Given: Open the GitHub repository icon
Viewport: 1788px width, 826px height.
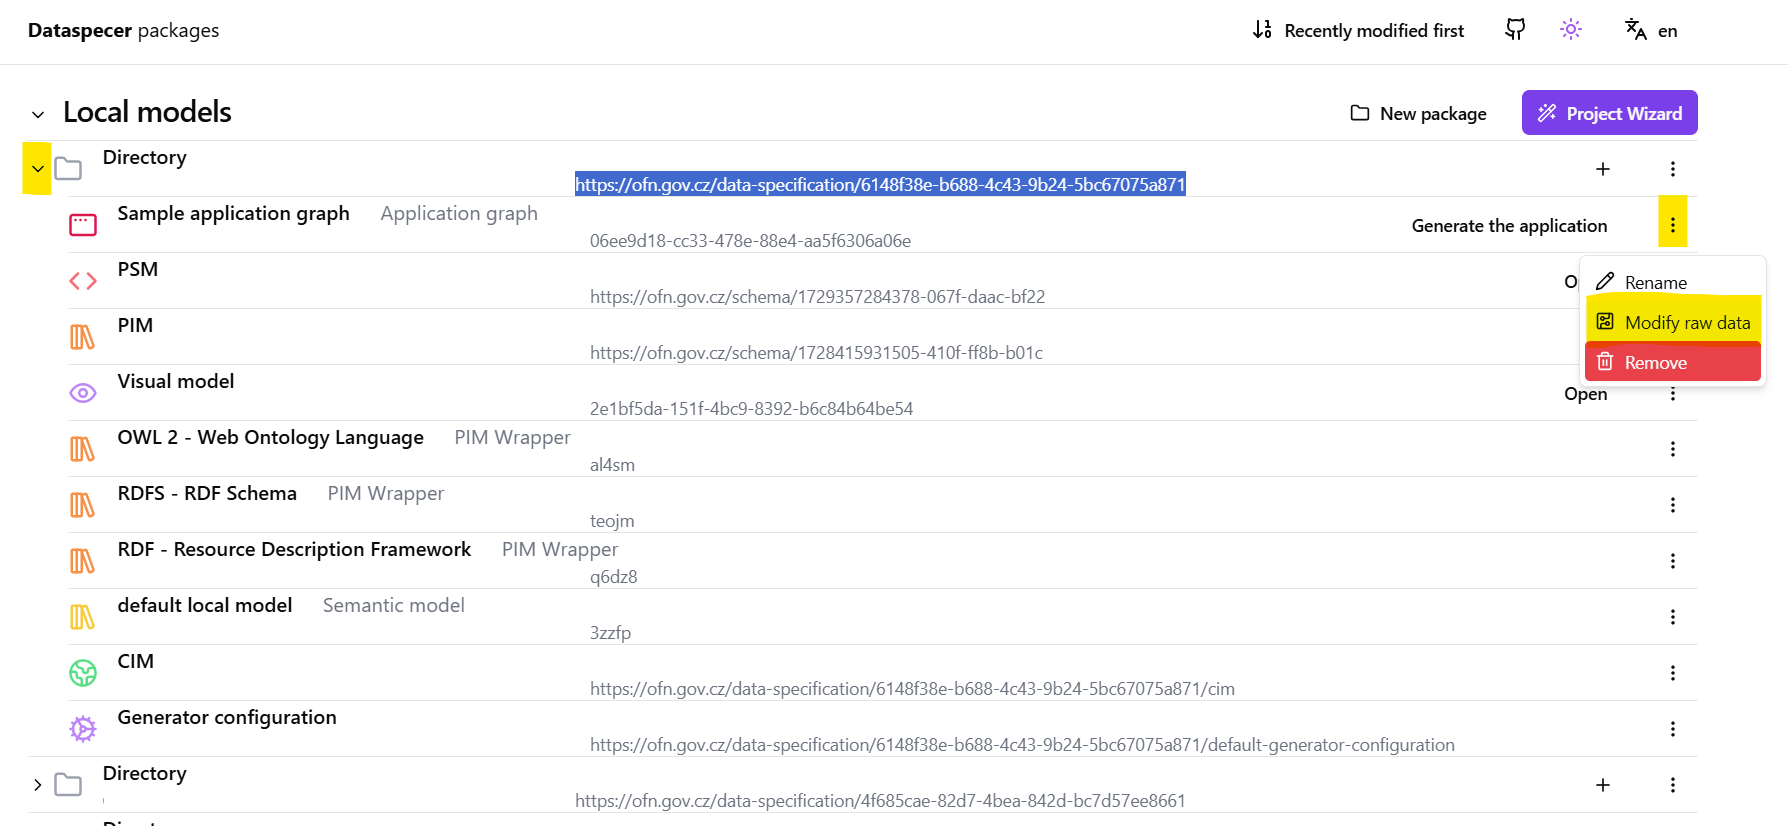Looking at the screenshot, I should point(1515,30).
